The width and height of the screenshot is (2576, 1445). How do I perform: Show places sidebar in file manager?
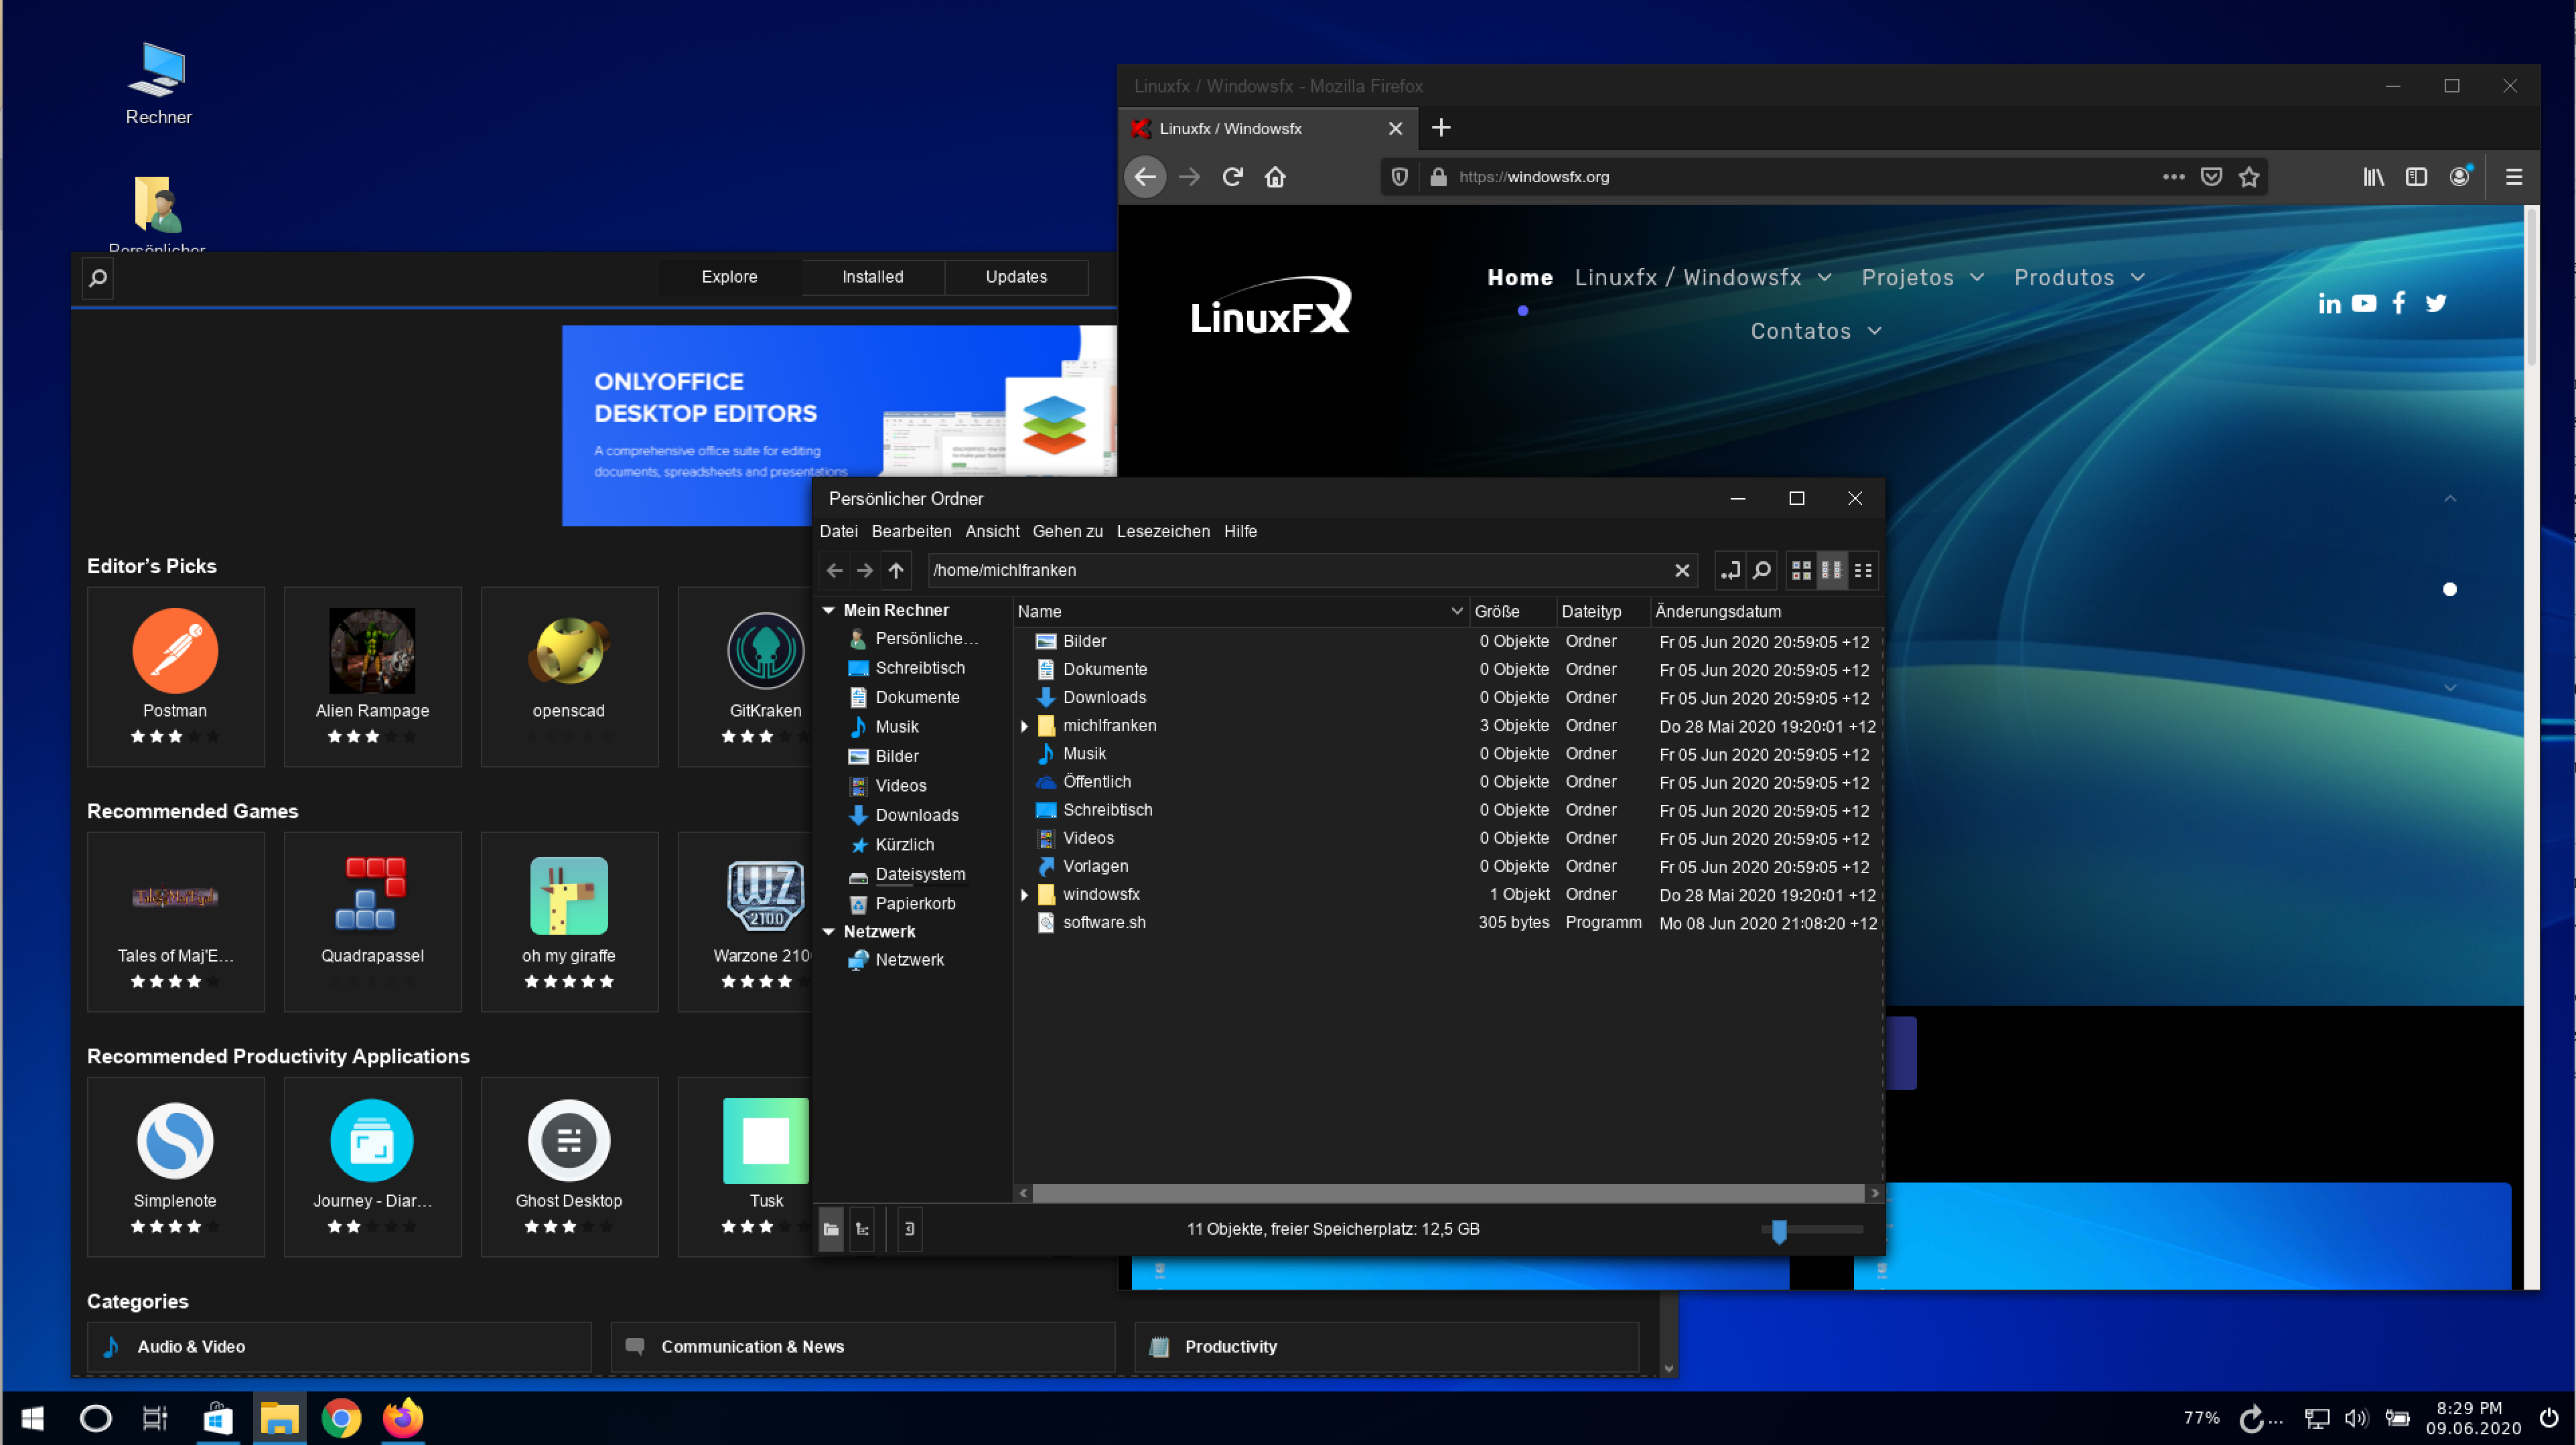[x=831, y=1229]
